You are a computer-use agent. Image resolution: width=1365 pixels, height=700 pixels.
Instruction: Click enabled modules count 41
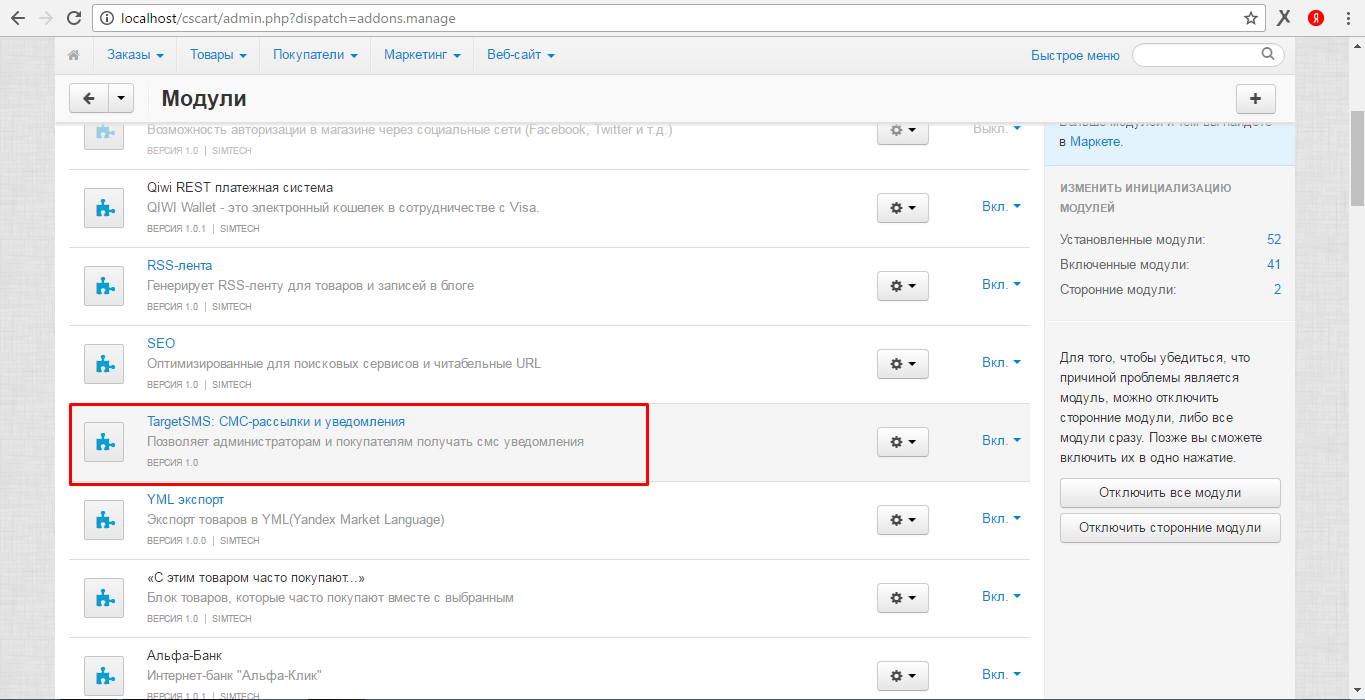(1273, 265)
